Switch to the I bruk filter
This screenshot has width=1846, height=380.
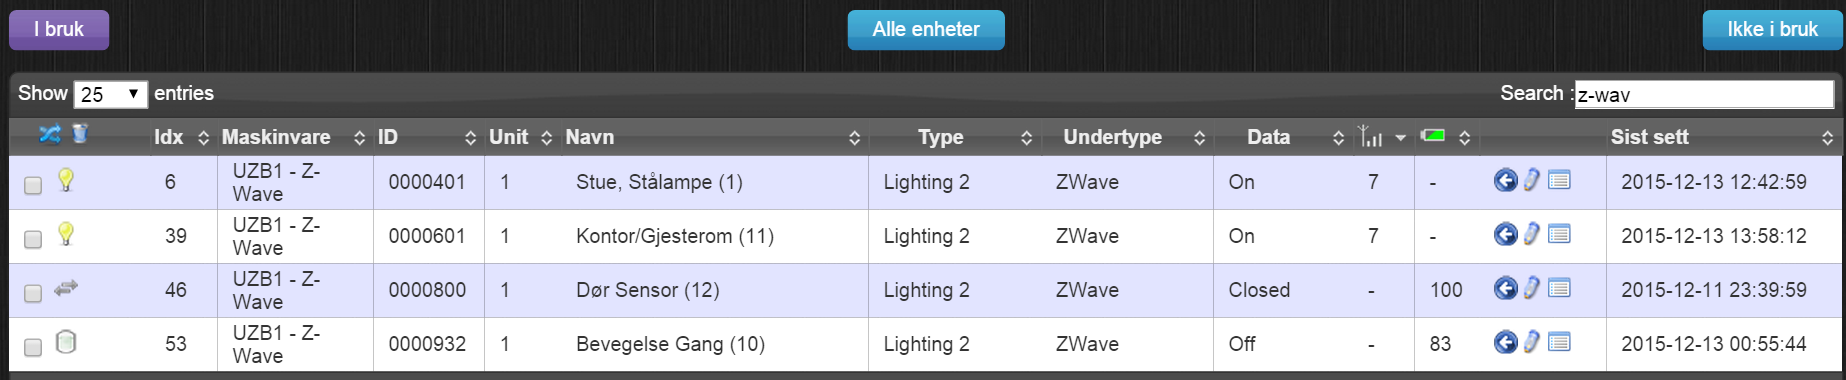tap(59, 29)
